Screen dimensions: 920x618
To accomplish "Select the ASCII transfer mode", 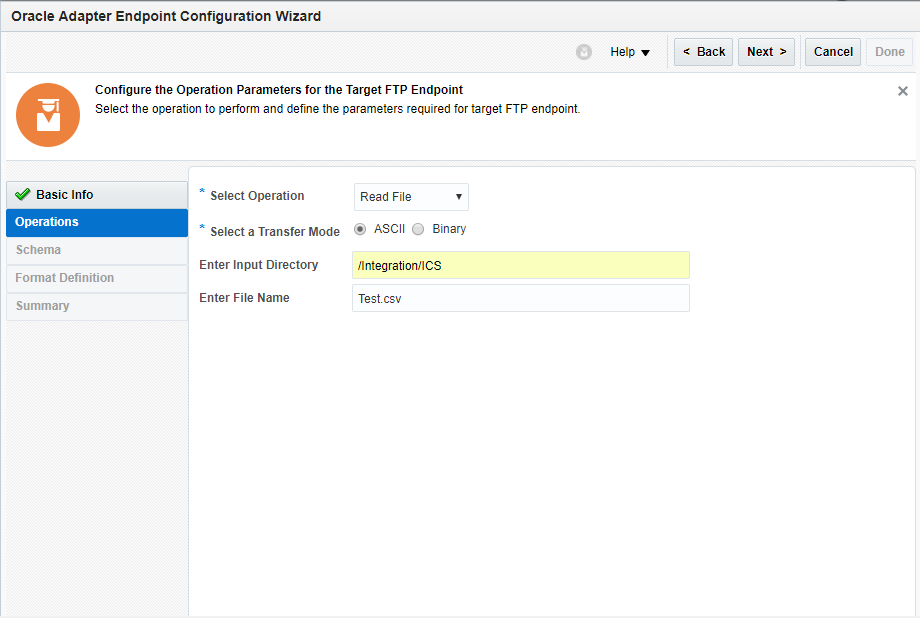I will 360,229.
